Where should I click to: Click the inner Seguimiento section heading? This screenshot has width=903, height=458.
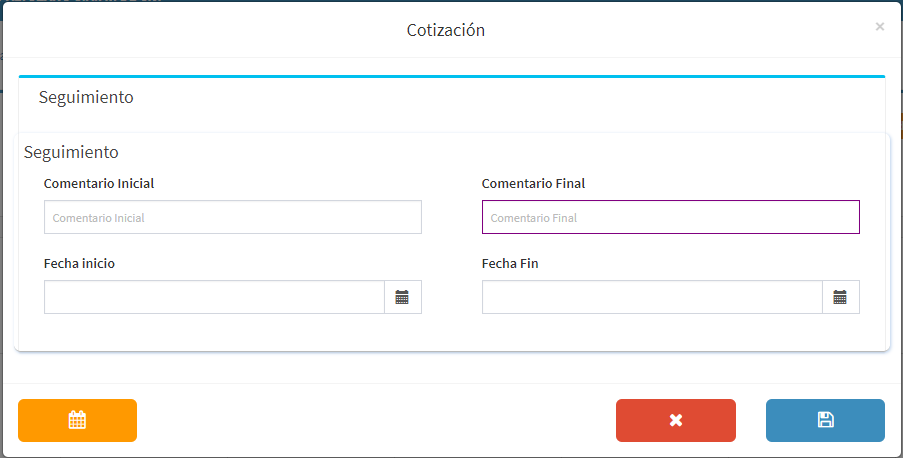tap(71, 152)
